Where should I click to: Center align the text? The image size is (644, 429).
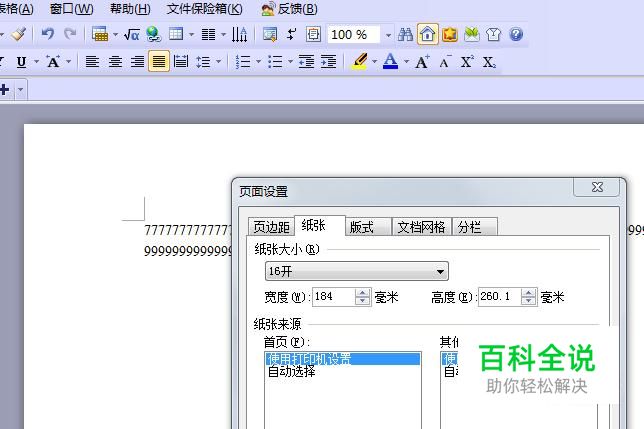tap(115, 62)
